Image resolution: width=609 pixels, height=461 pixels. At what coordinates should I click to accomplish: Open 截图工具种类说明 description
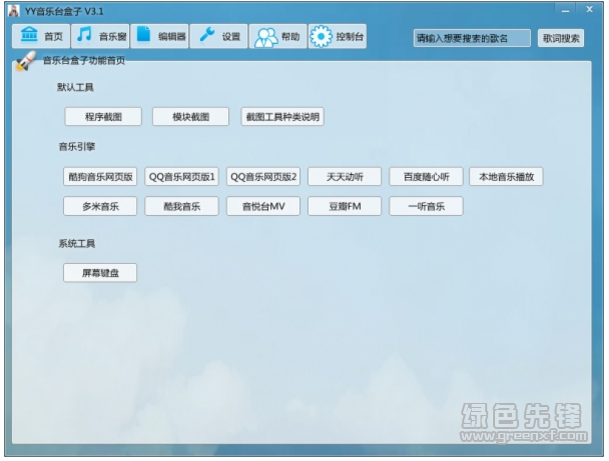pos(282,117)
